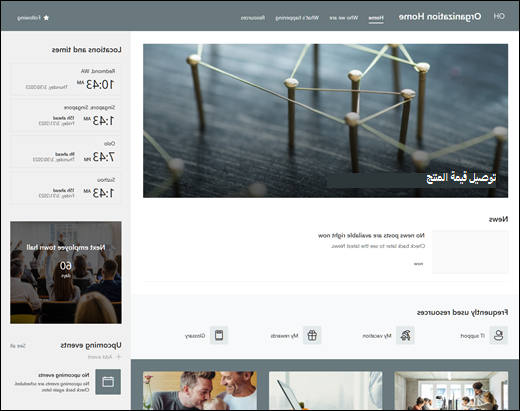
Task: Click the Upcoming events heading
Action: point(91,345)
